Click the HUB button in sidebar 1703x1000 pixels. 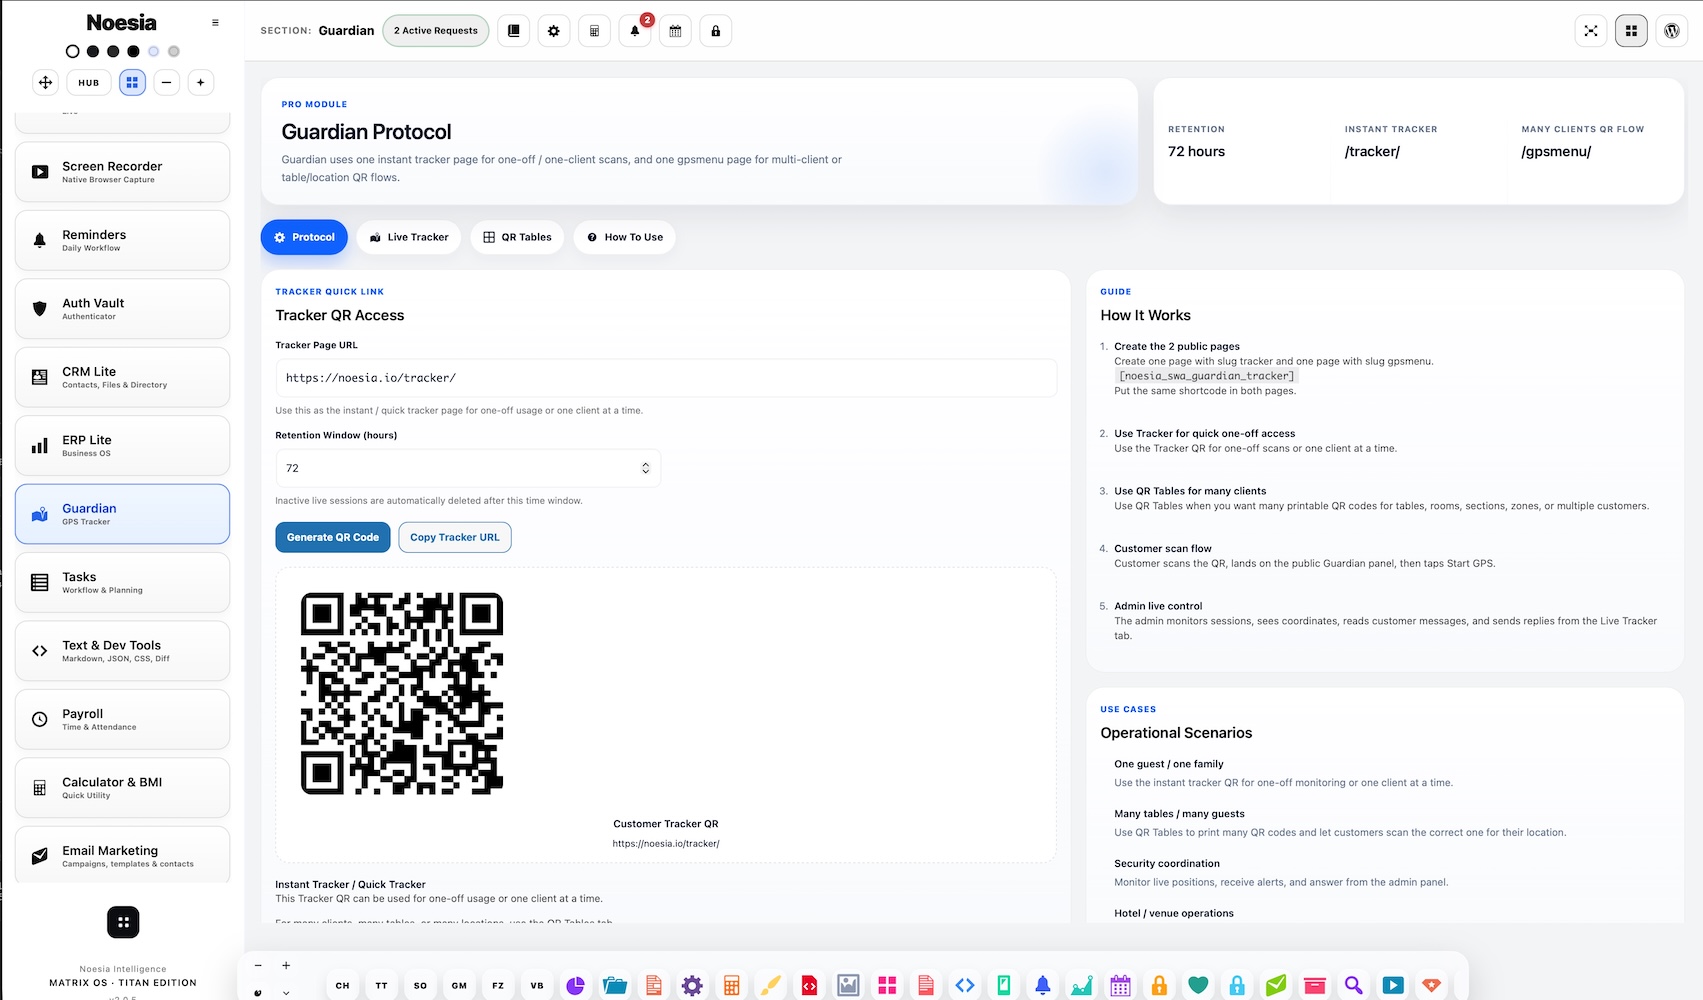(89, 82)
